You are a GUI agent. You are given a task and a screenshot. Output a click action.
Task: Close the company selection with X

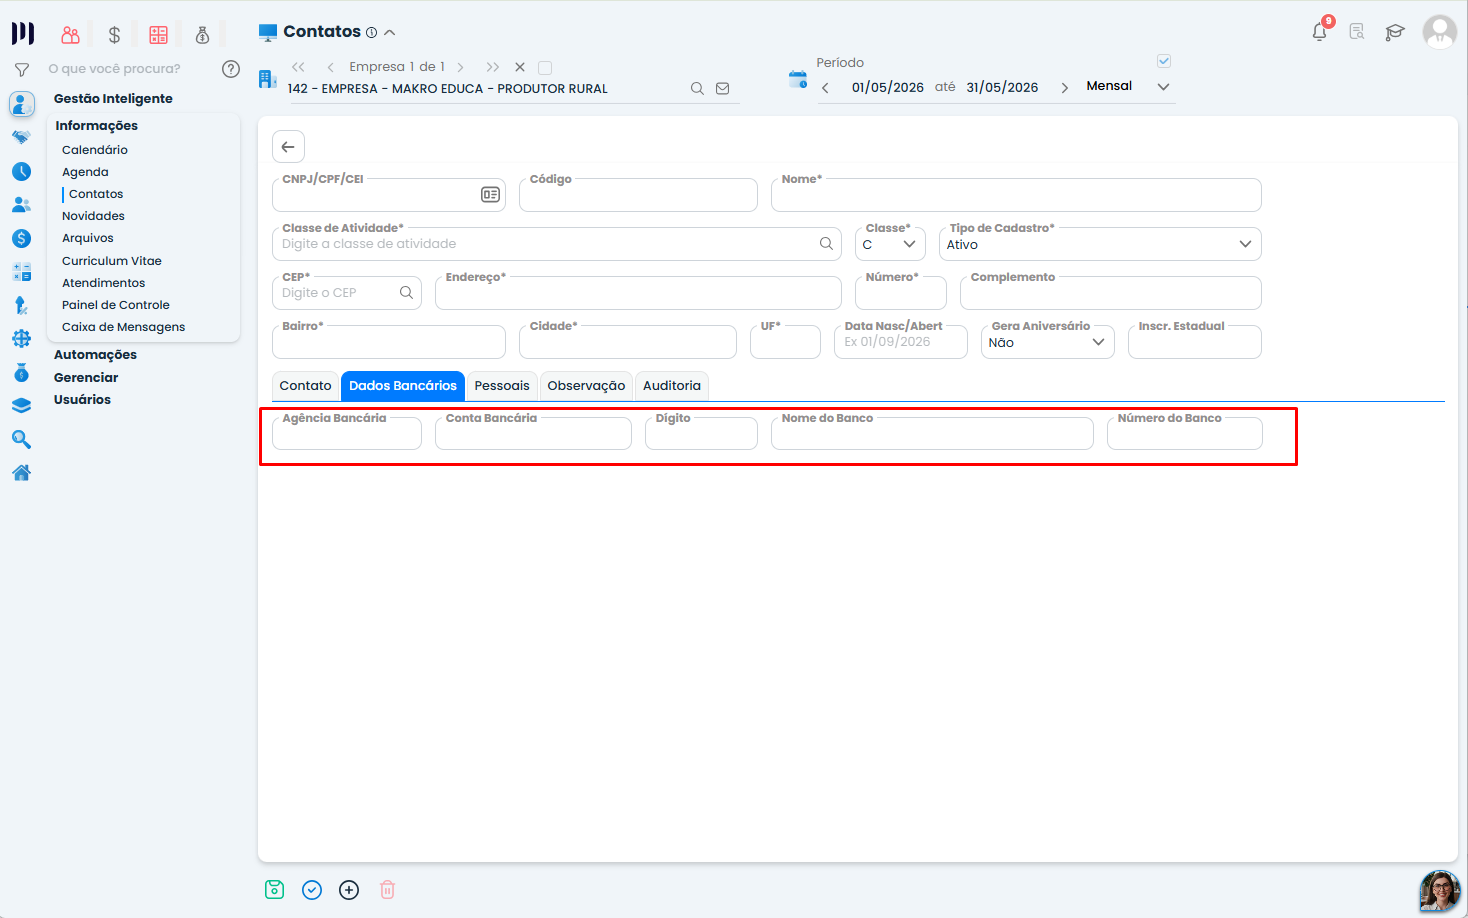pyautogui.click(x=520, y=67)
